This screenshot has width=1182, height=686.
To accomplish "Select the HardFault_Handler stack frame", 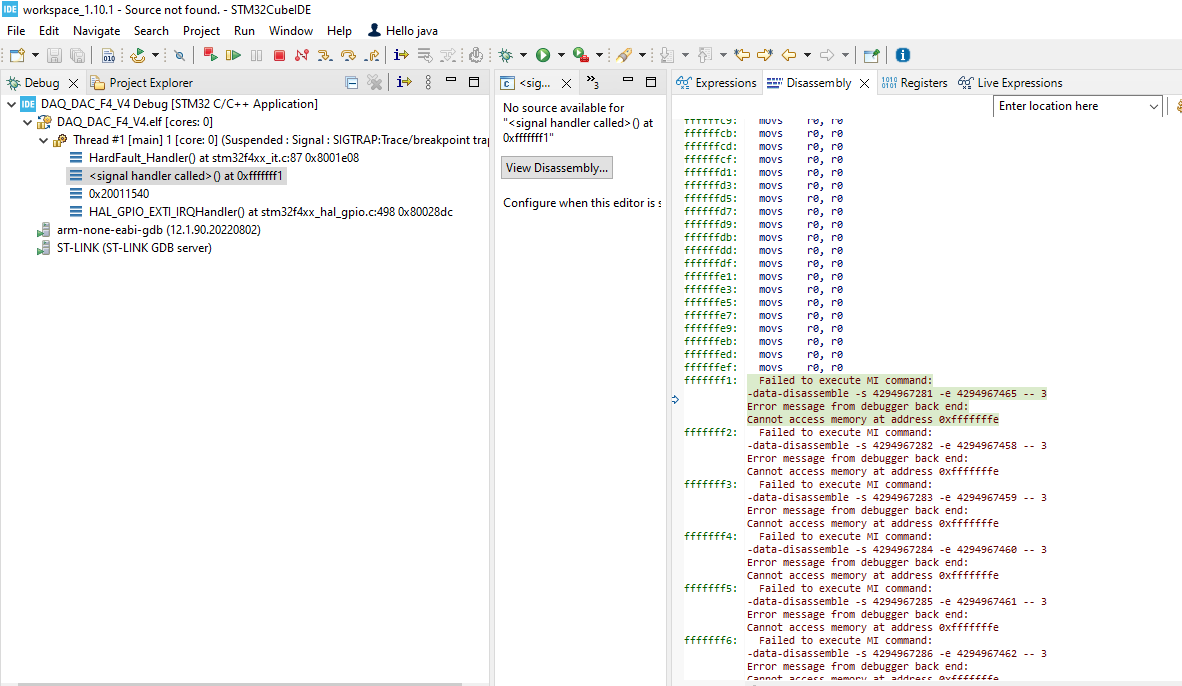I will (223, 158).
